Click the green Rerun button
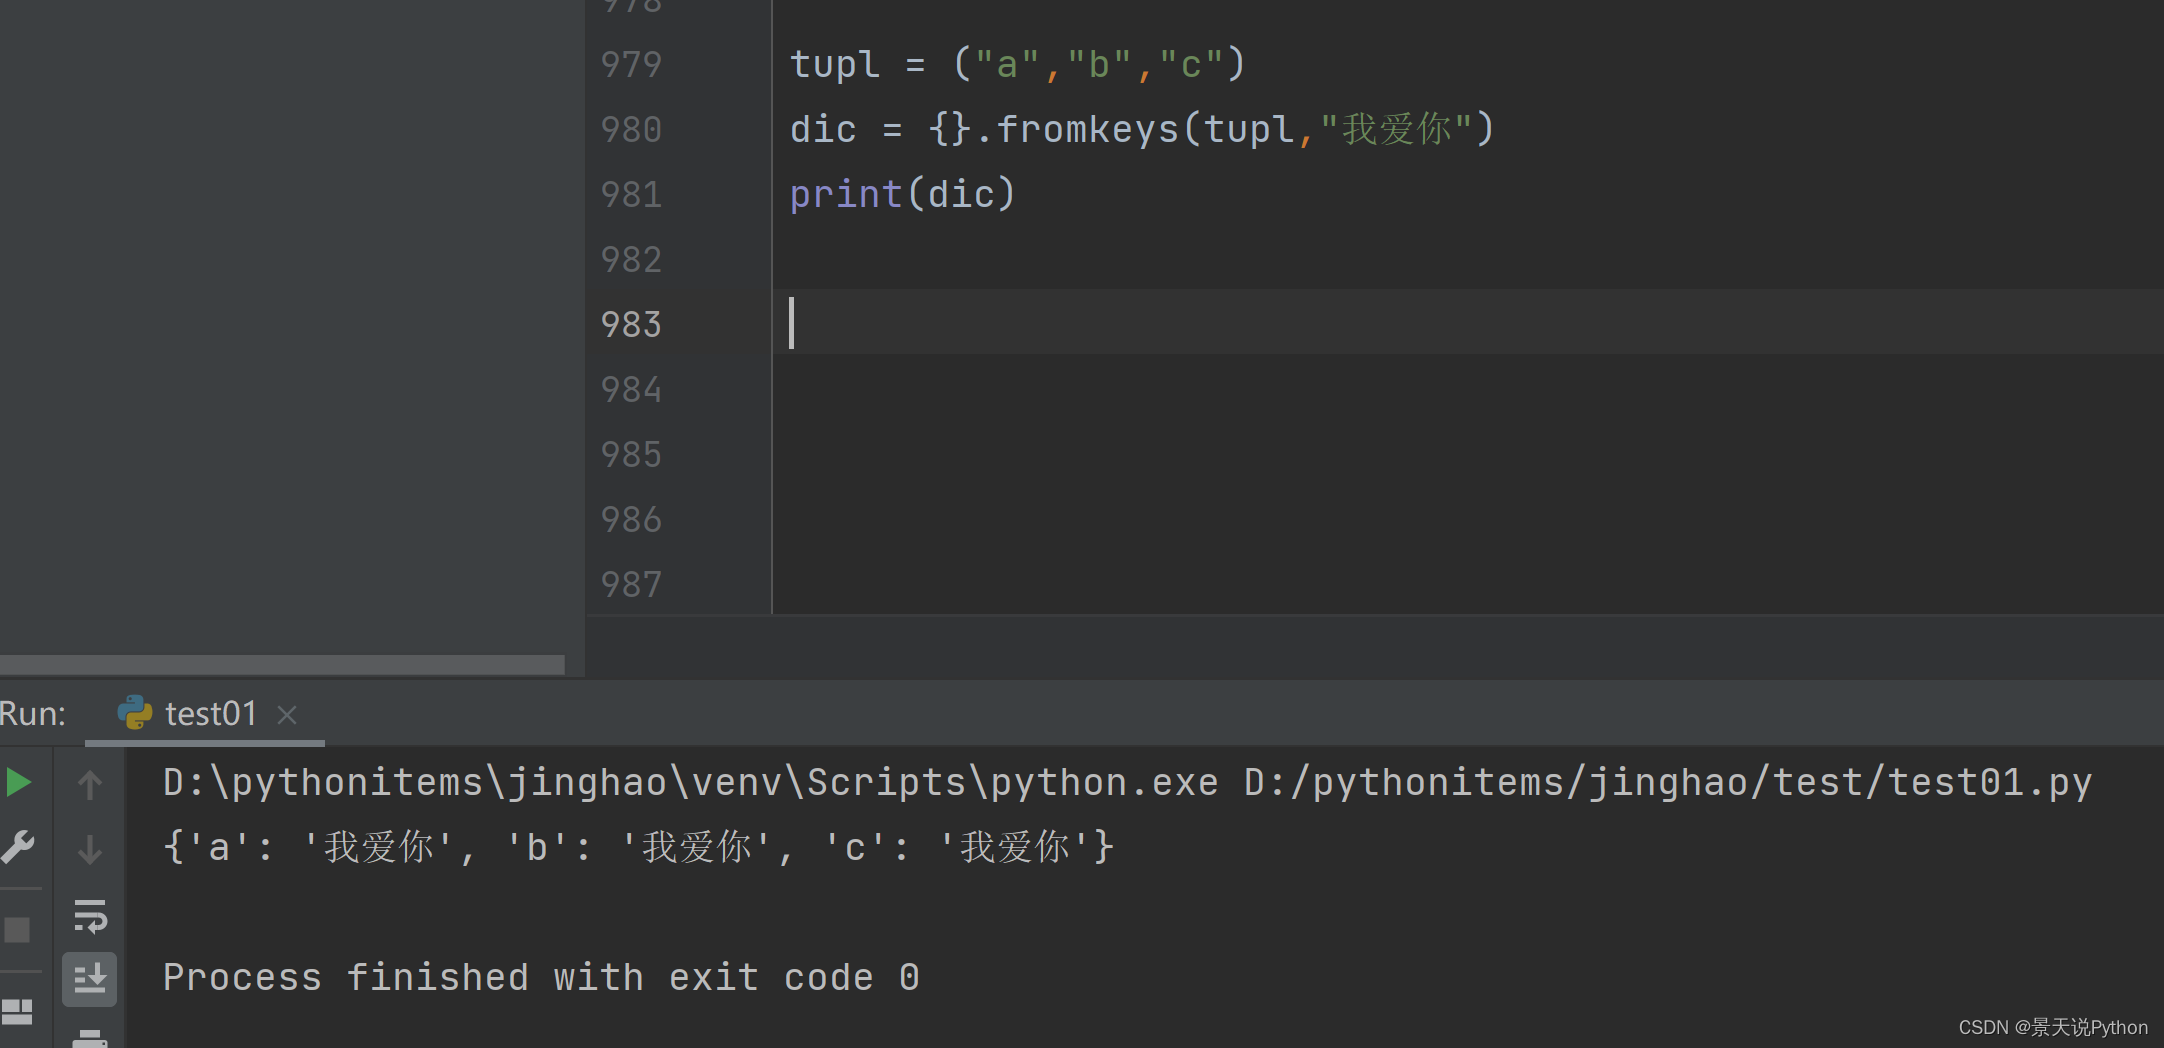 18,782
